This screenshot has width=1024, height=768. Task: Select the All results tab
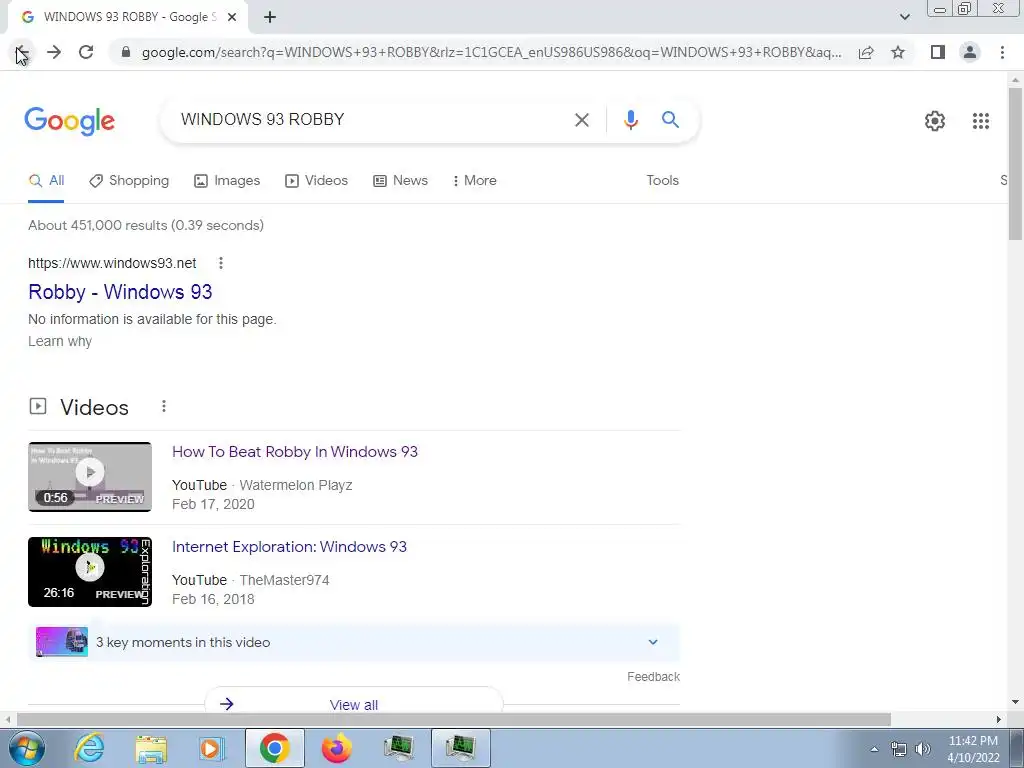[x=46, y=181]
